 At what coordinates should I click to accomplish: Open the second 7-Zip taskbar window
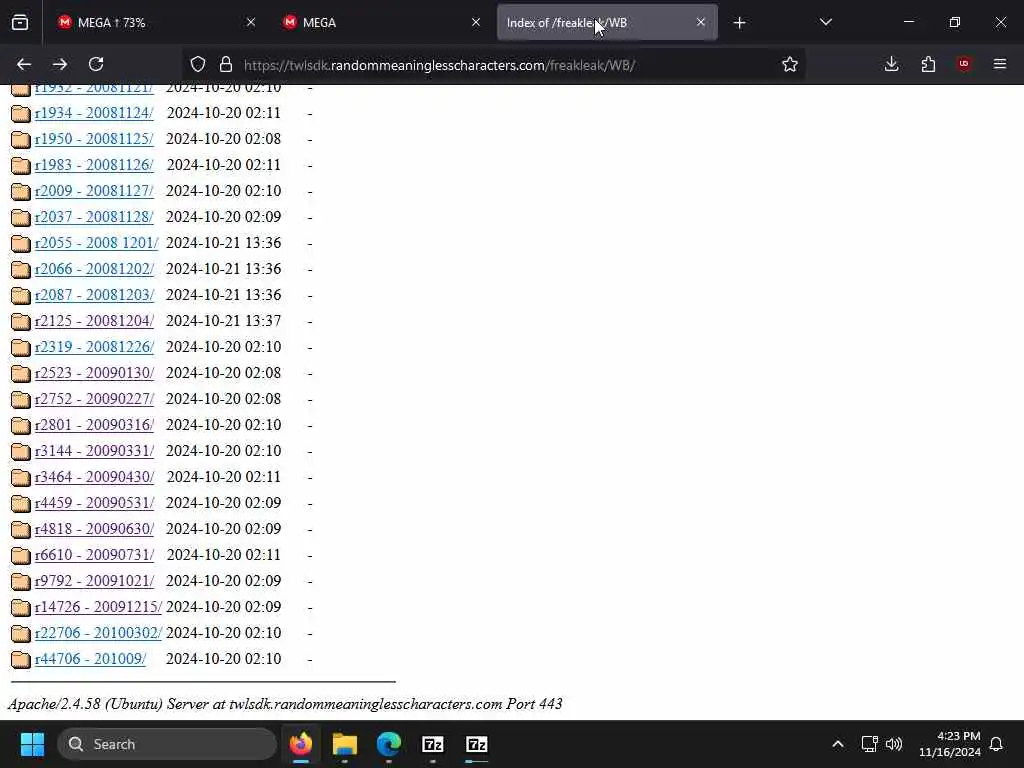[x=477, y=744]
